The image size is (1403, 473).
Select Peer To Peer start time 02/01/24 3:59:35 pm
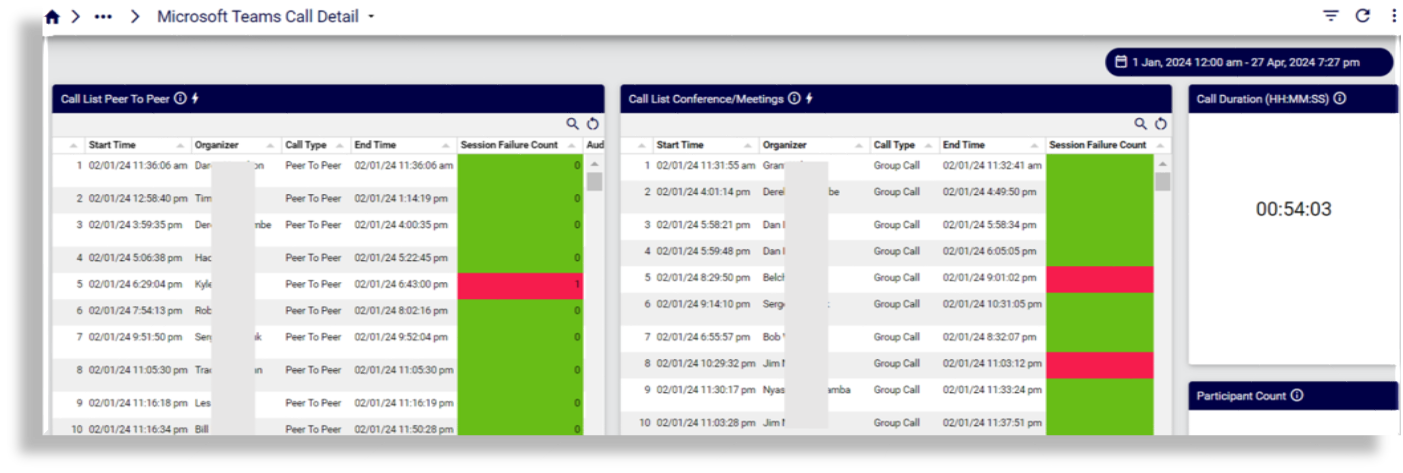pos(135,225)
